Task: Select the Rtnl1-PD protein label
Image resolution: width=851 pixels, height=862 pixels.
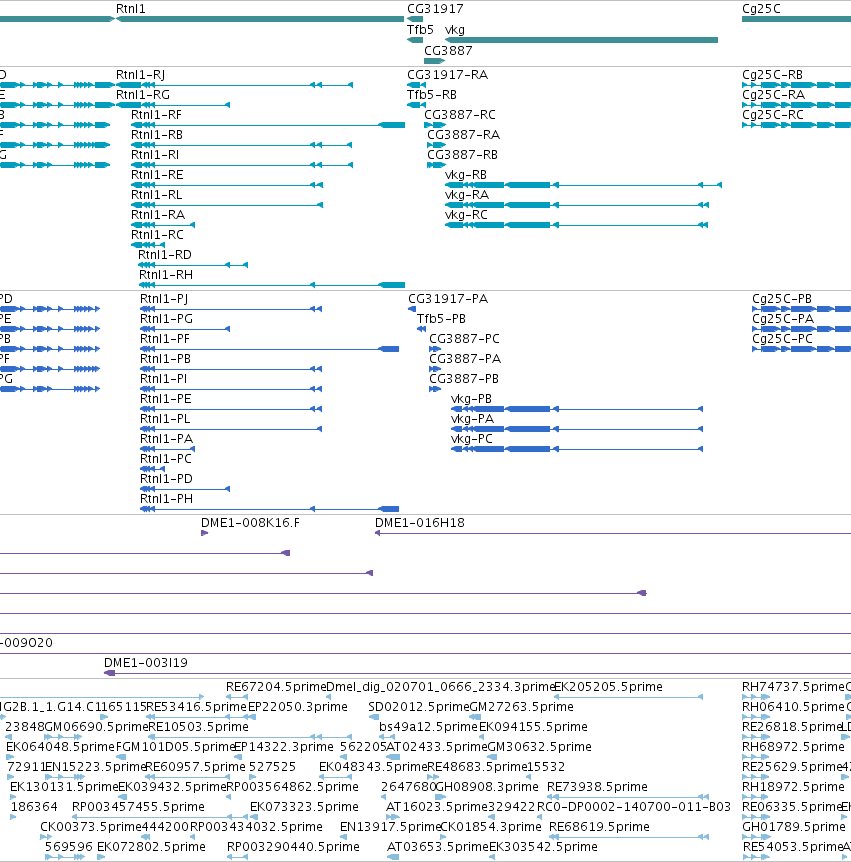Action: tap(167, 479)
